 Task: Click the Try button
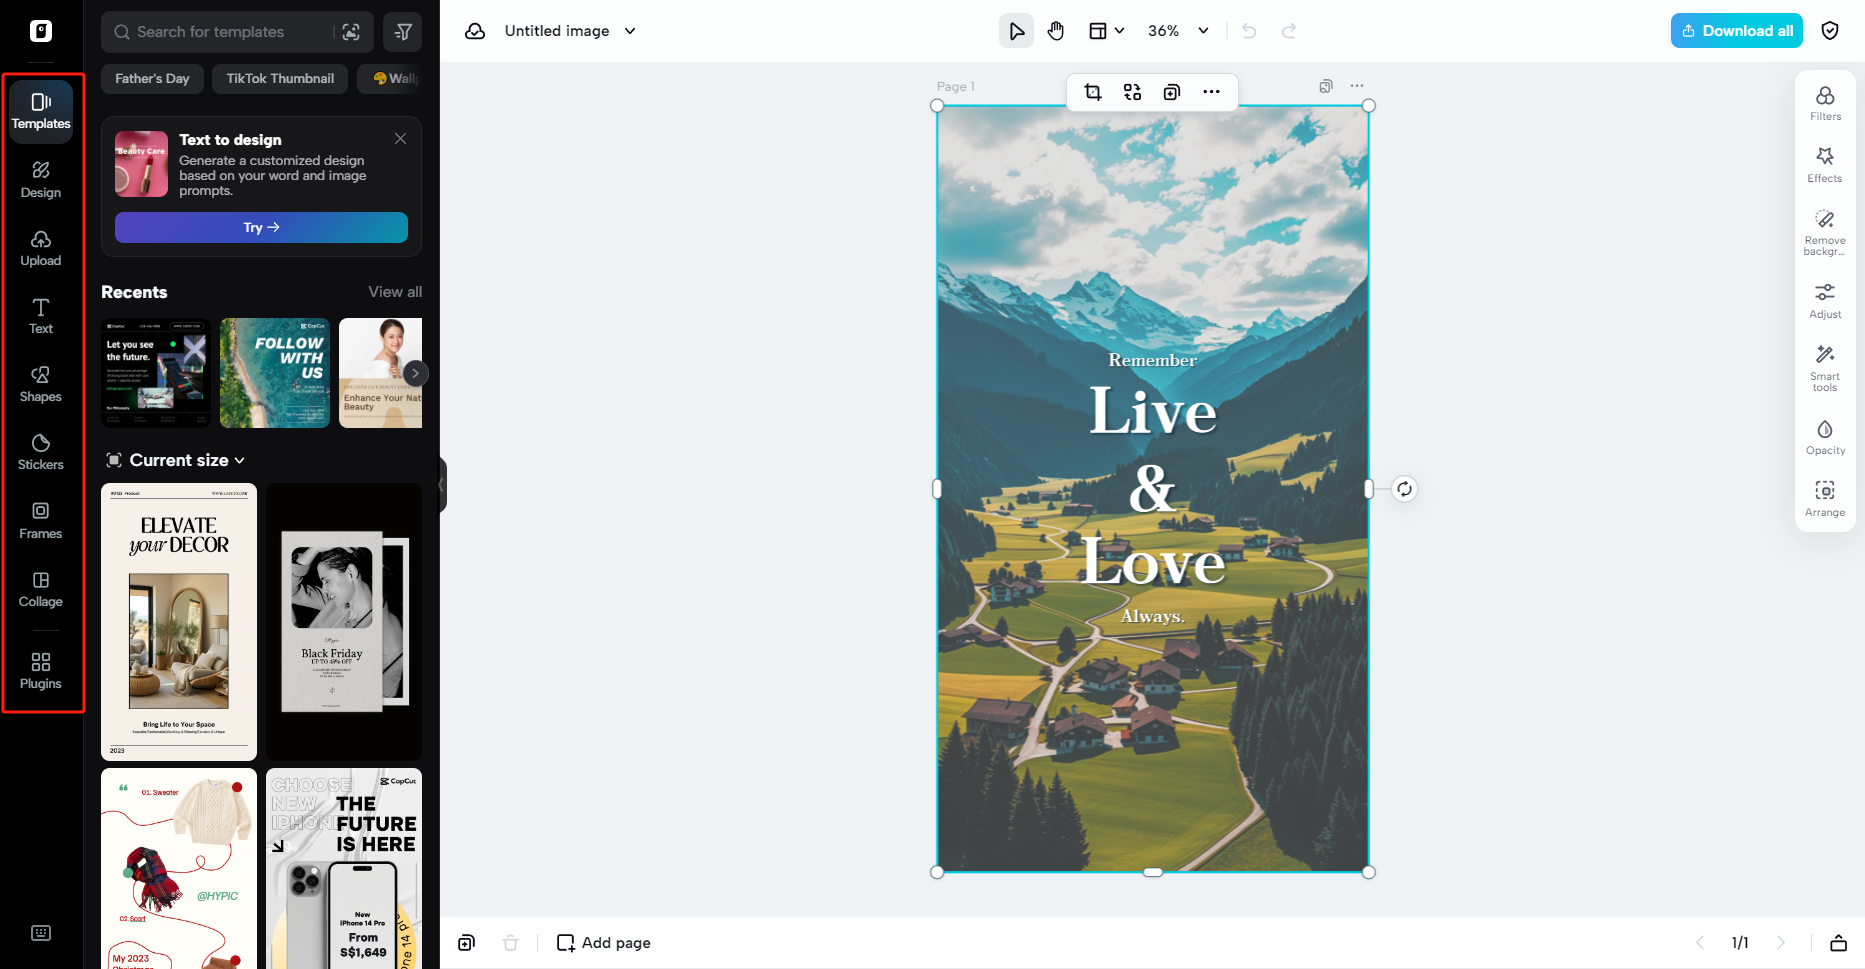[261, 227]
